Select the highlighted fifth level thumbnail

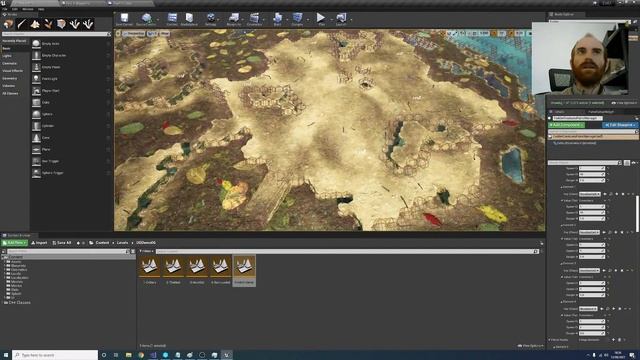coord(244,267)
